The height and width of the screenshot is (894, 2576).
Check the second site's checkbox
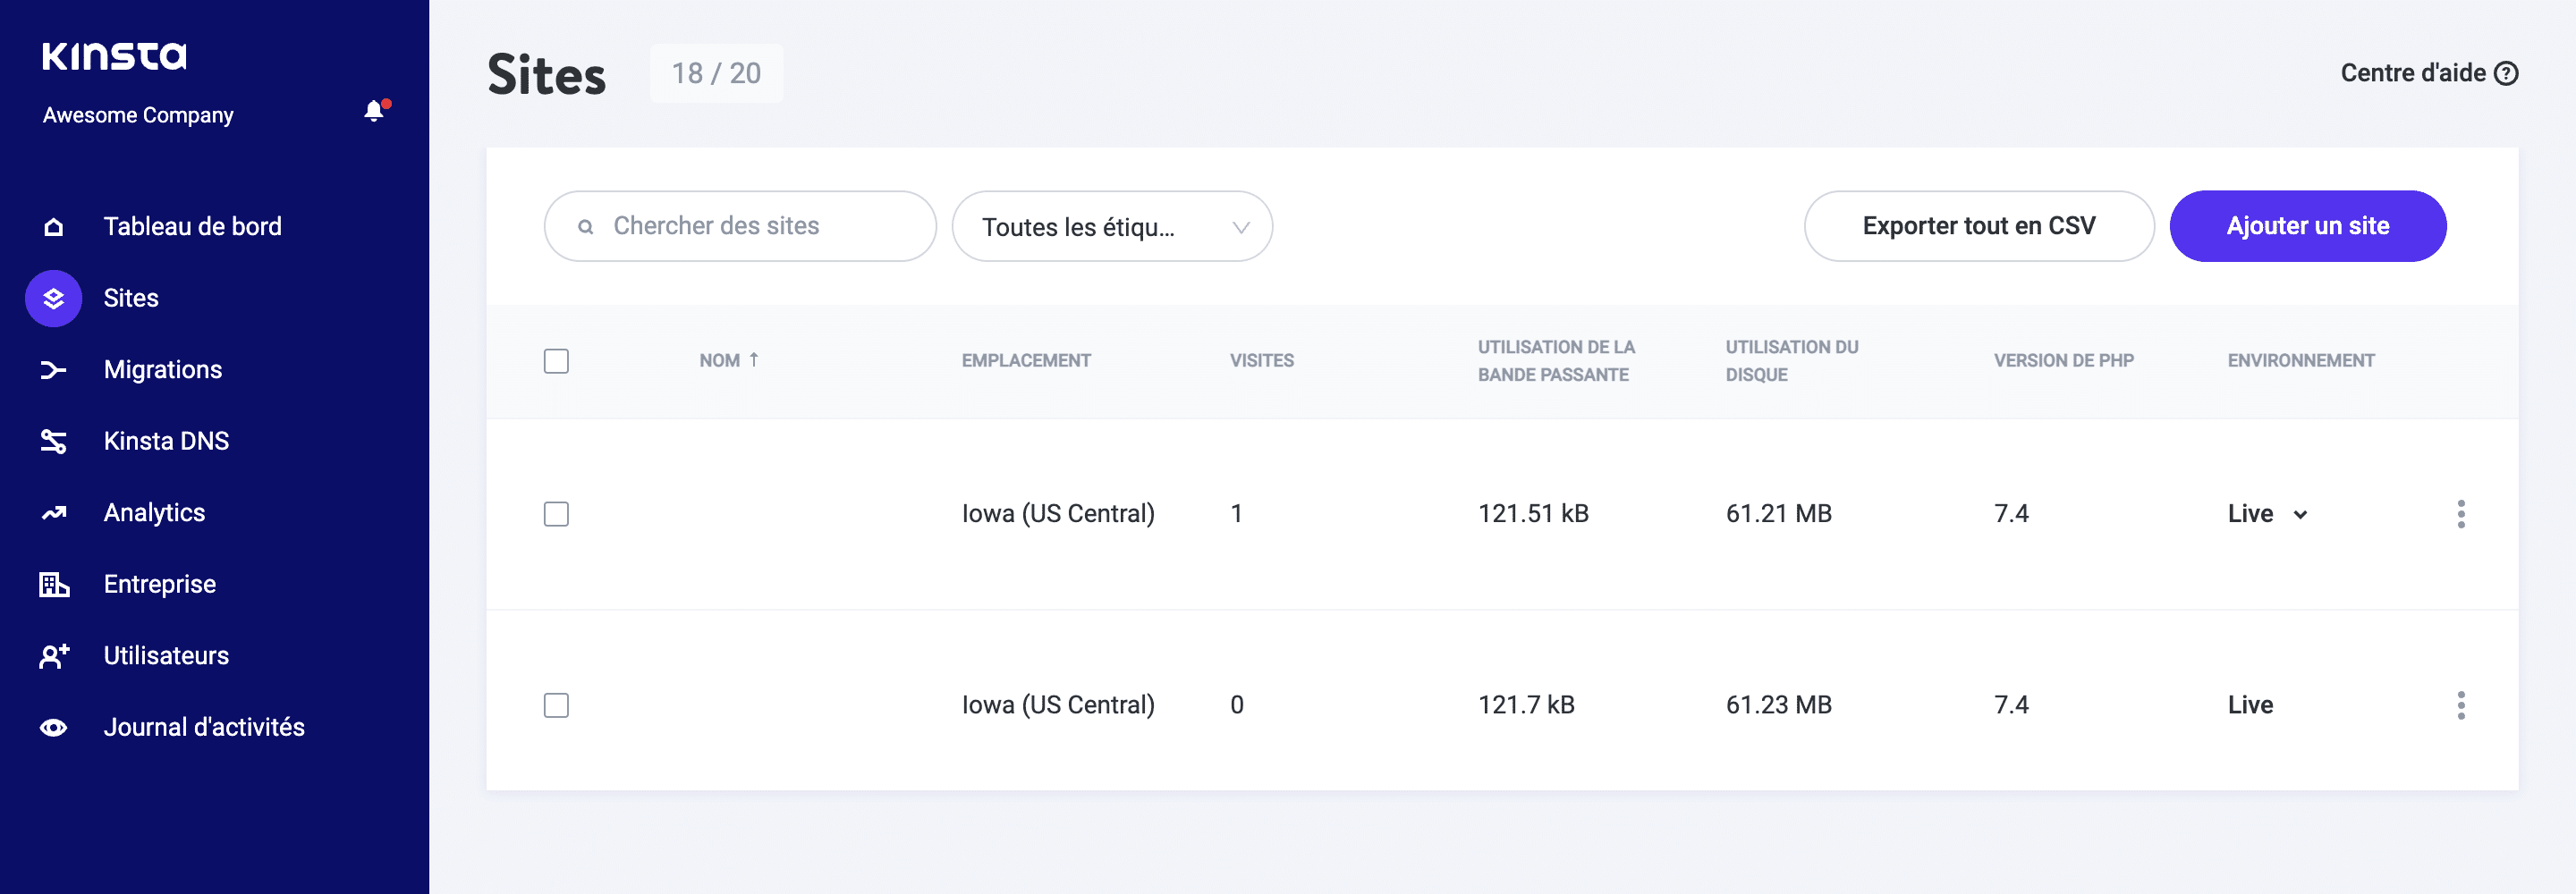pyautogui.click(x=556, y=704)
